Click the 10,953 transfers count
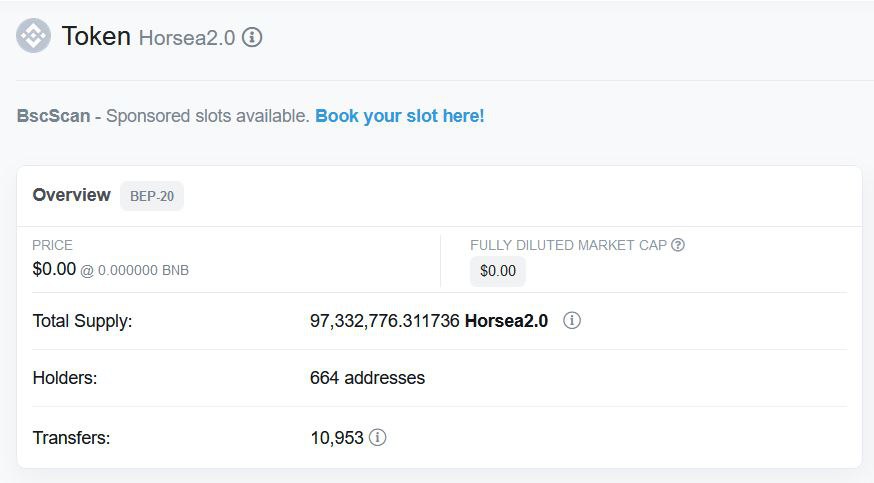 [337, 438]
